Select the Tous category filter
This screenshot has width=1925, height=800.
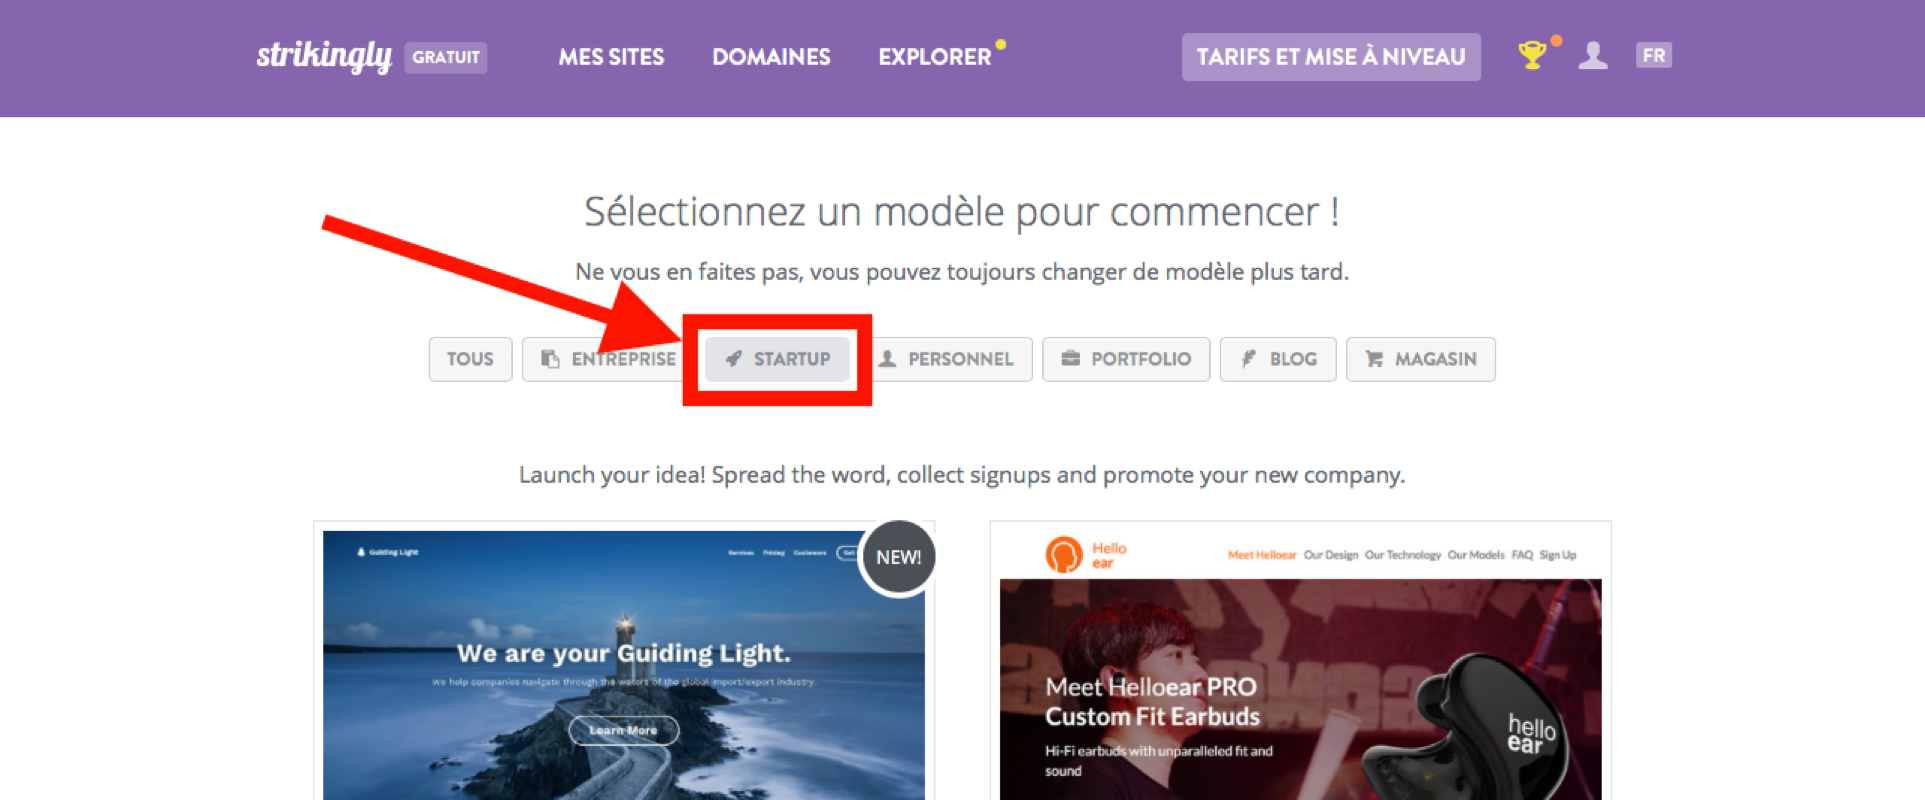(470, 359)
